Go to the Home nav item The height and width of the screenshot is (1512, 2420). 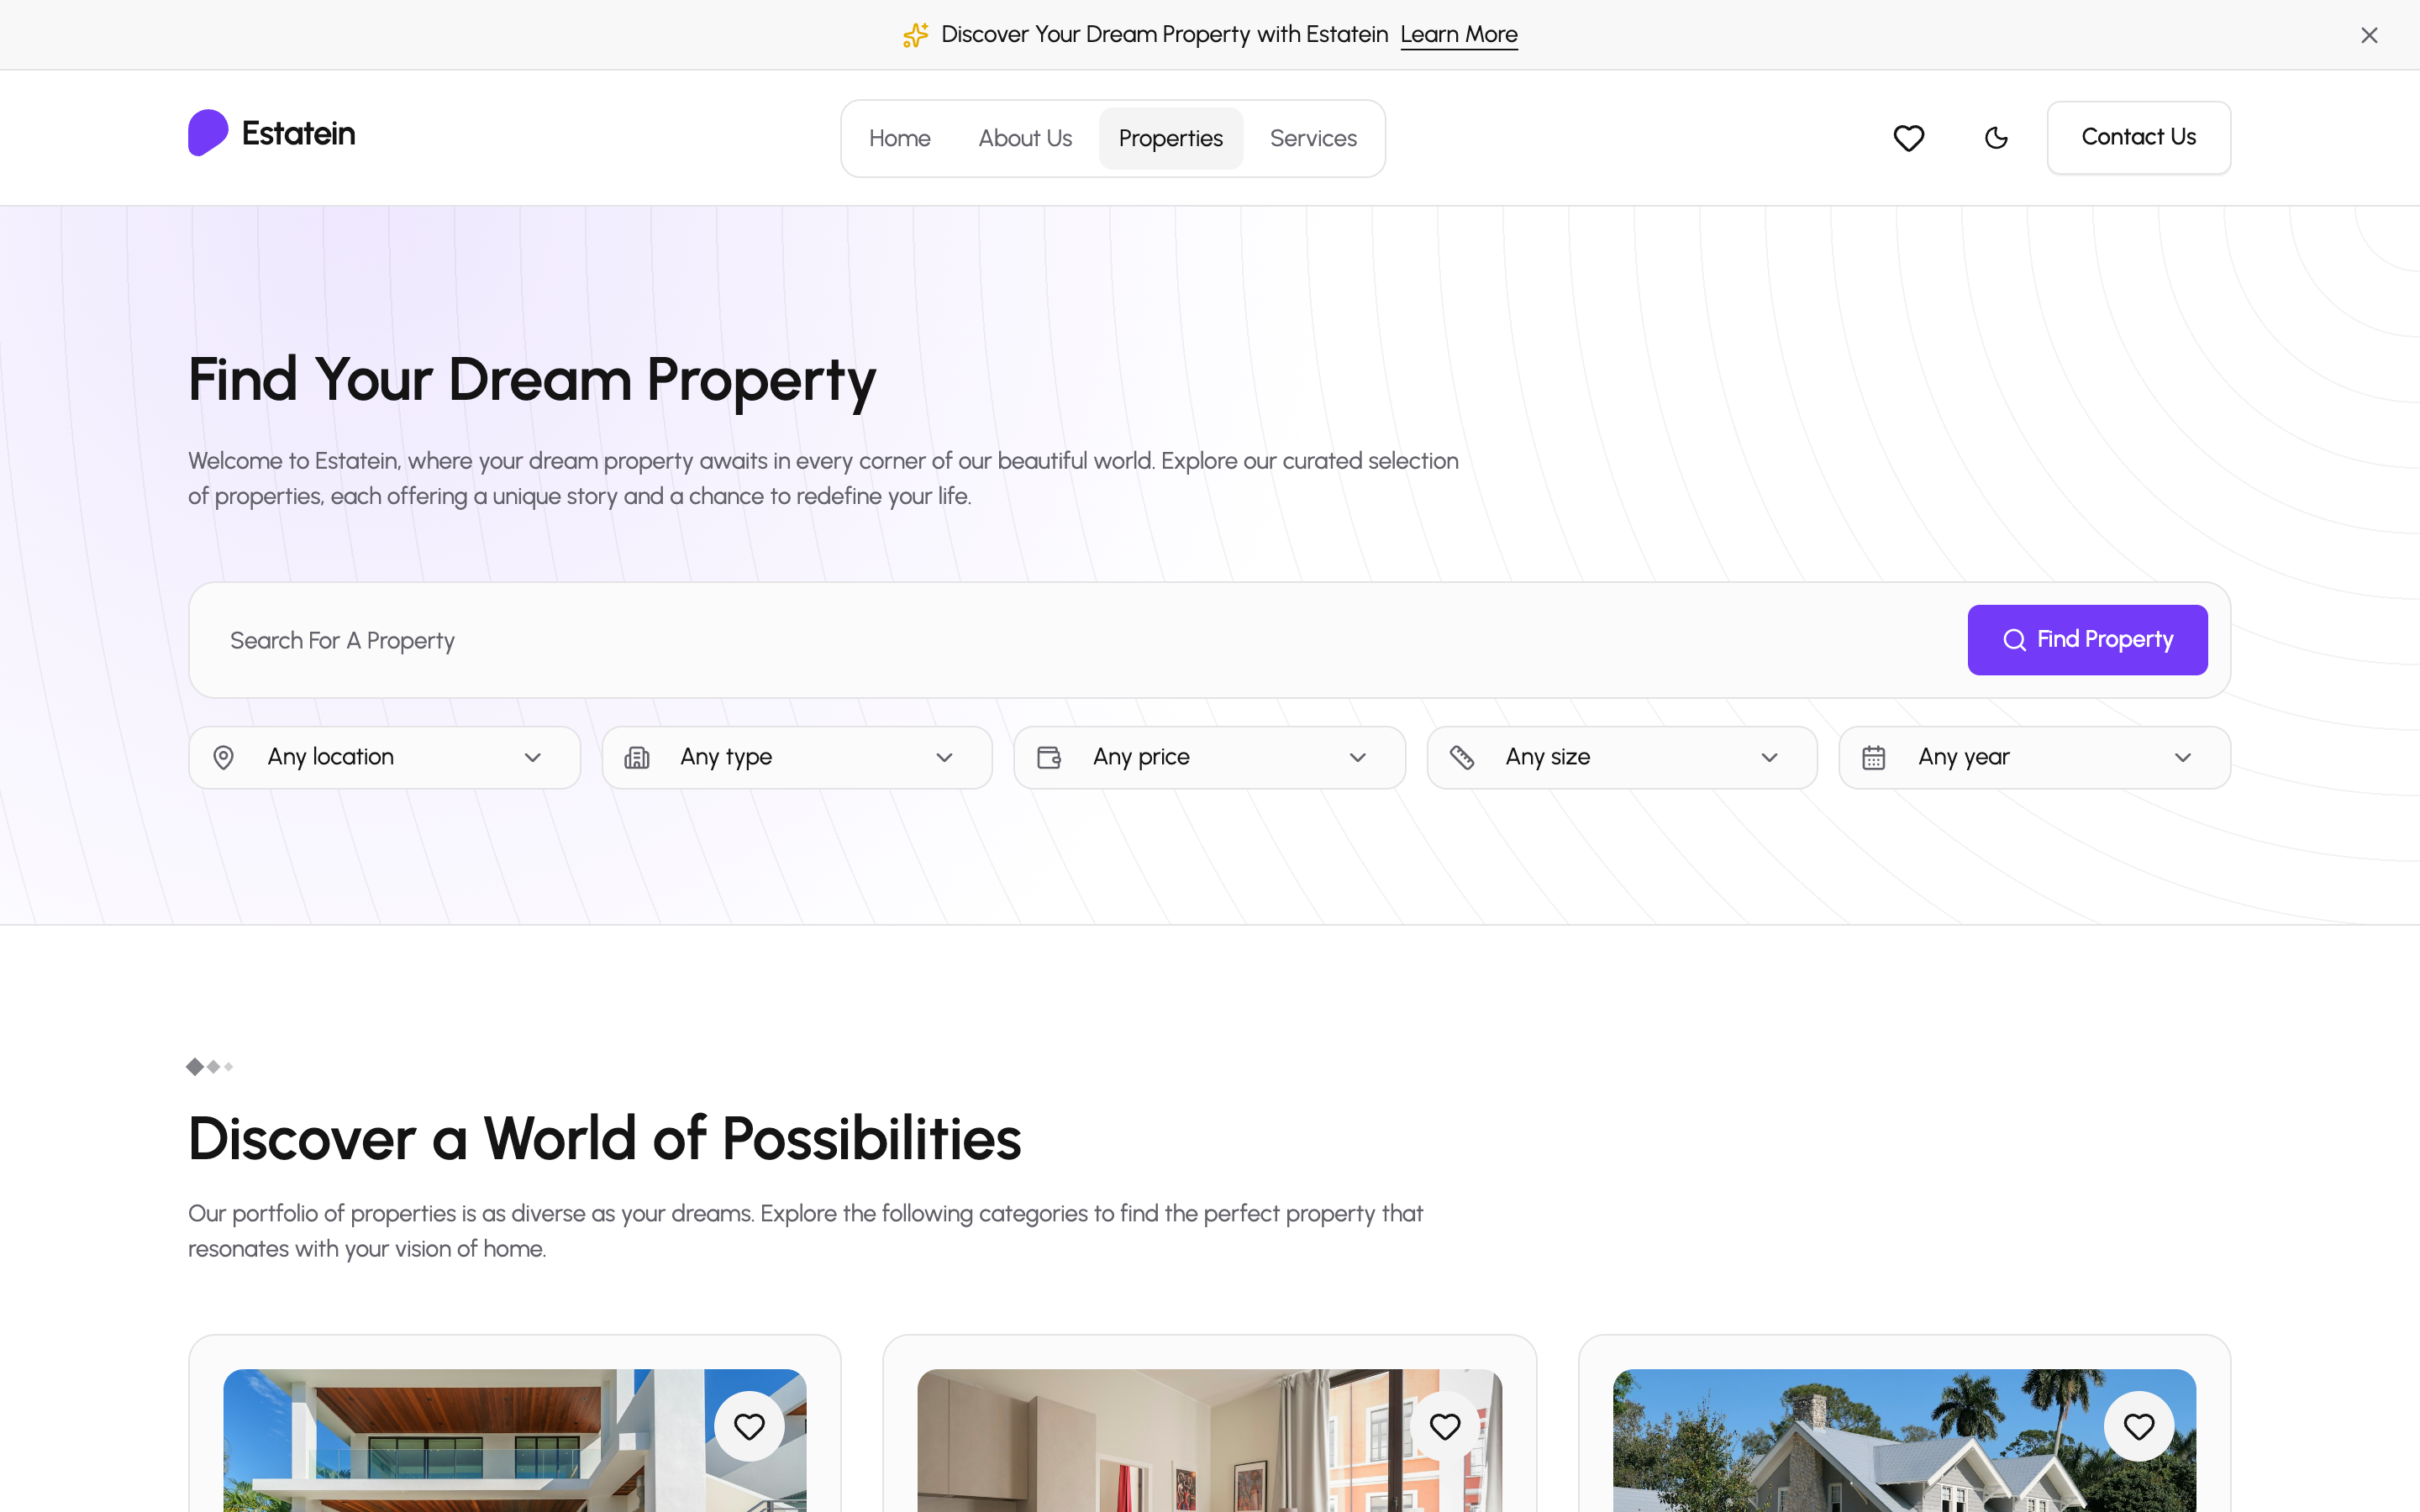pos(899,138)
